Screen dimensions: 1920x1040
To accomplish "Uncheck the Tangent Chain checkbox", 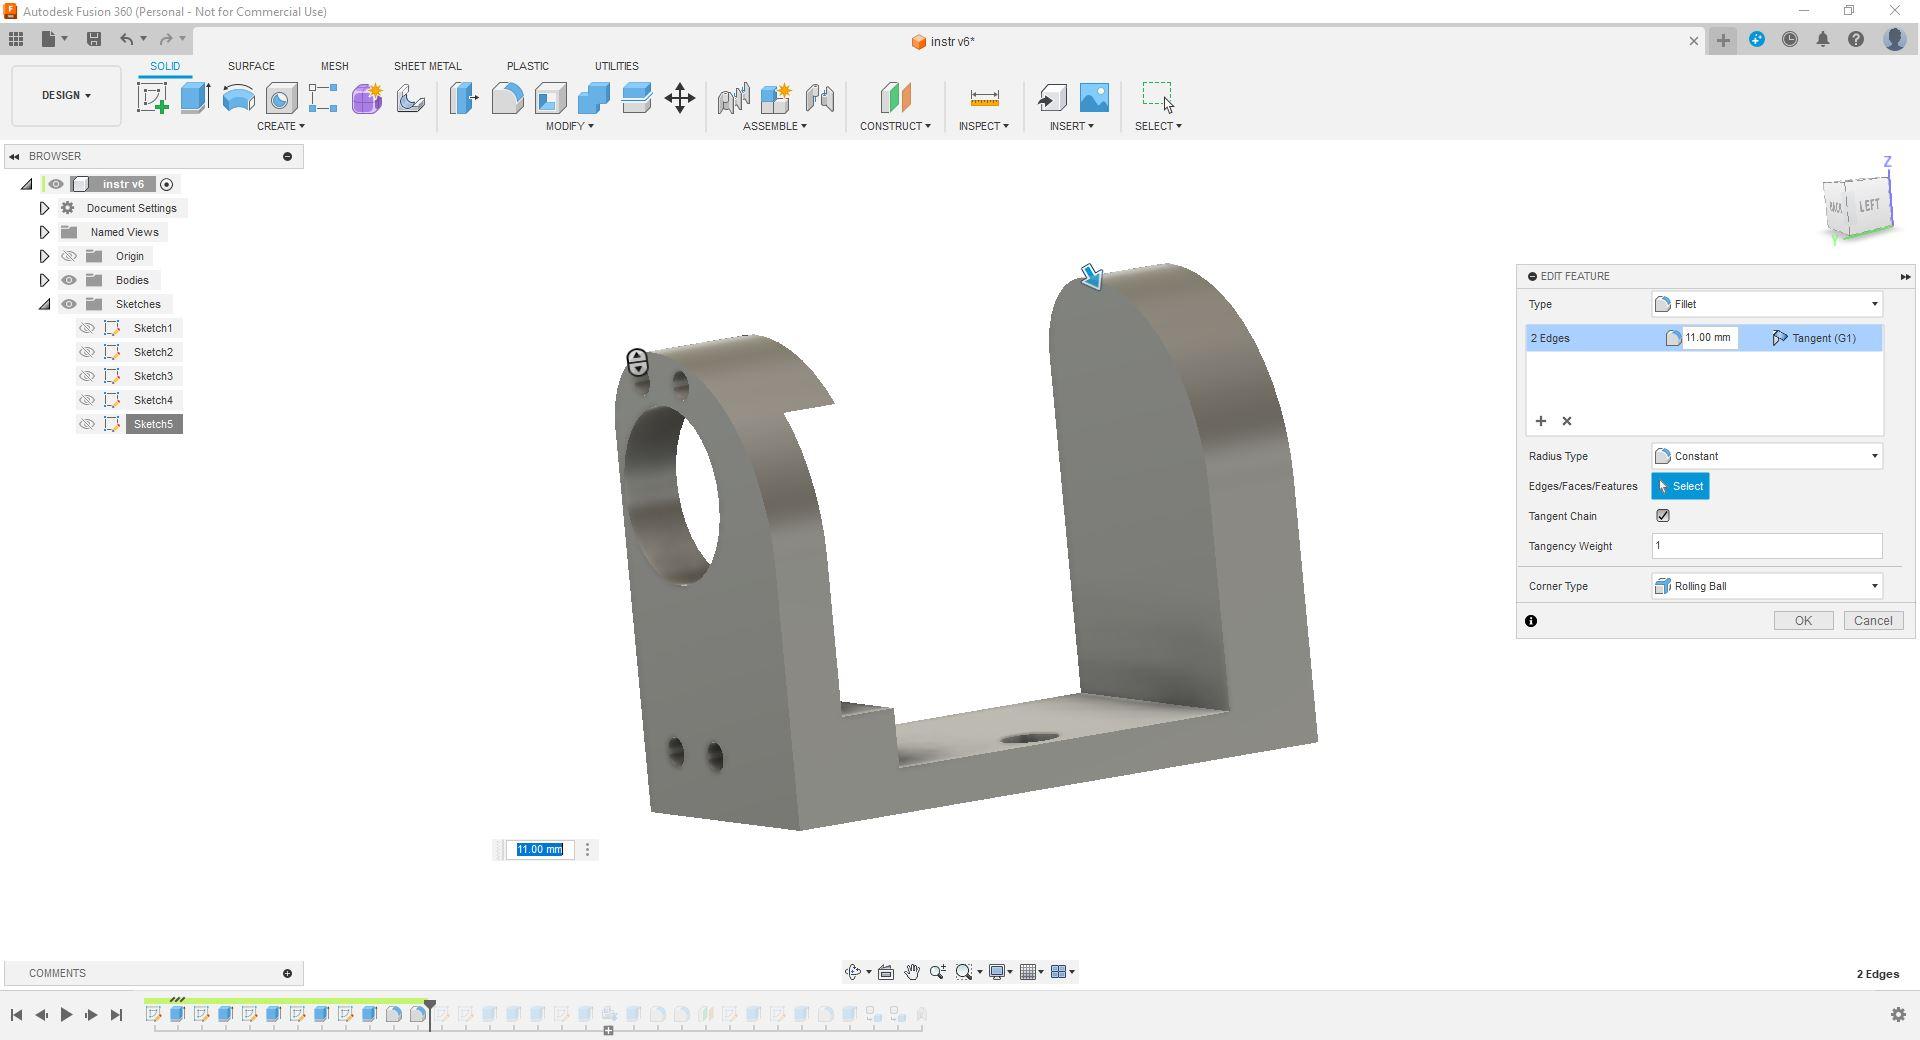I will [1663, 516].
